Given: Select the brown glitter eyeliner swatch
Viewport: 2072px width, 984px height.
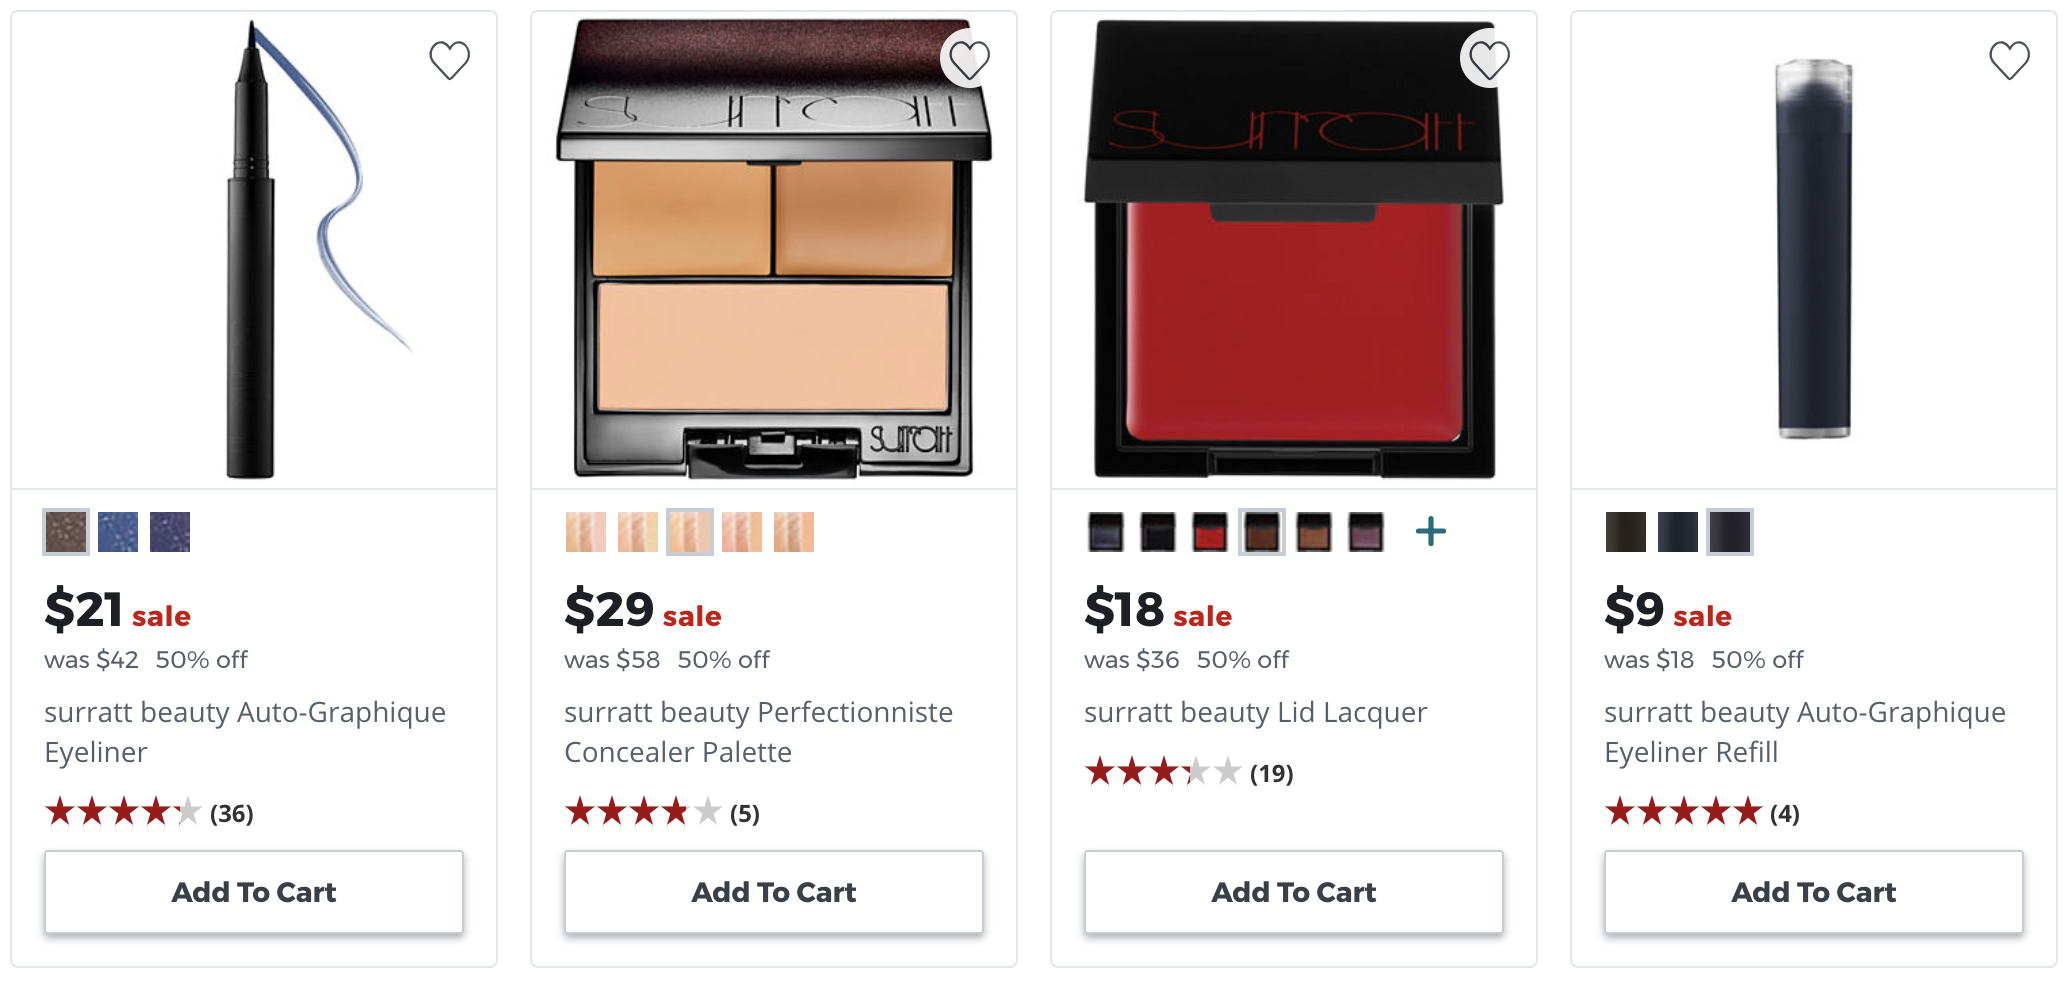Looking at the screenshot, I should click(x=66, y=532).
